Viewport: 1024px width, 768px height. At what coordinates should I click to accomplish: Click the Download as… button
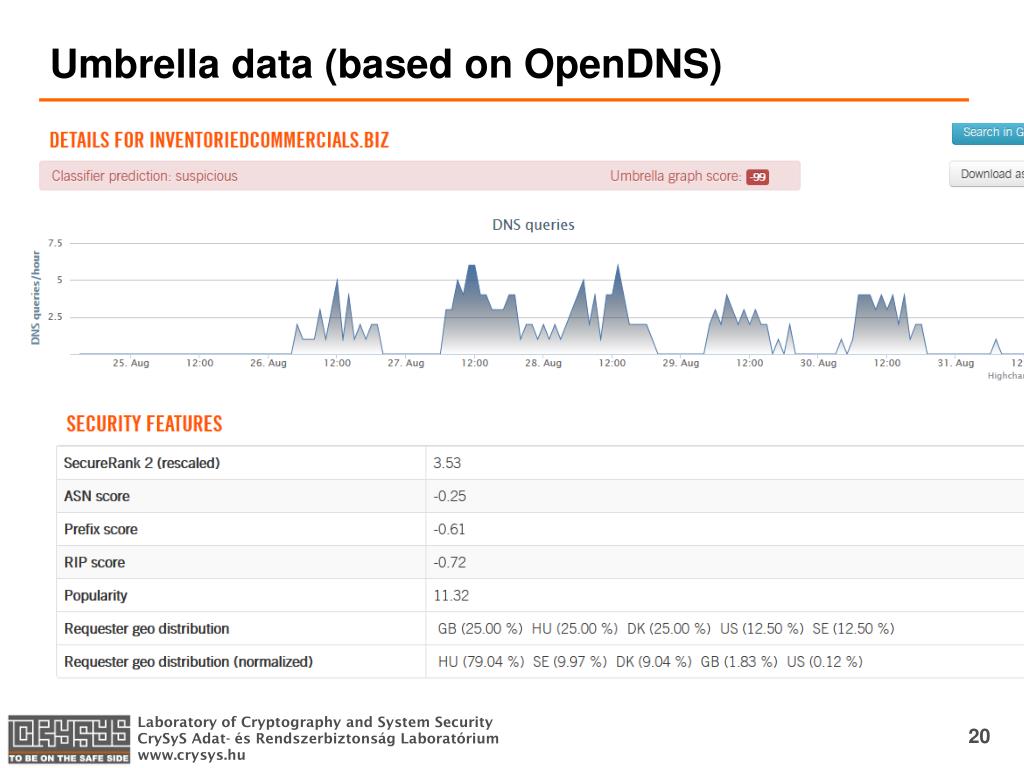point(987,174)
